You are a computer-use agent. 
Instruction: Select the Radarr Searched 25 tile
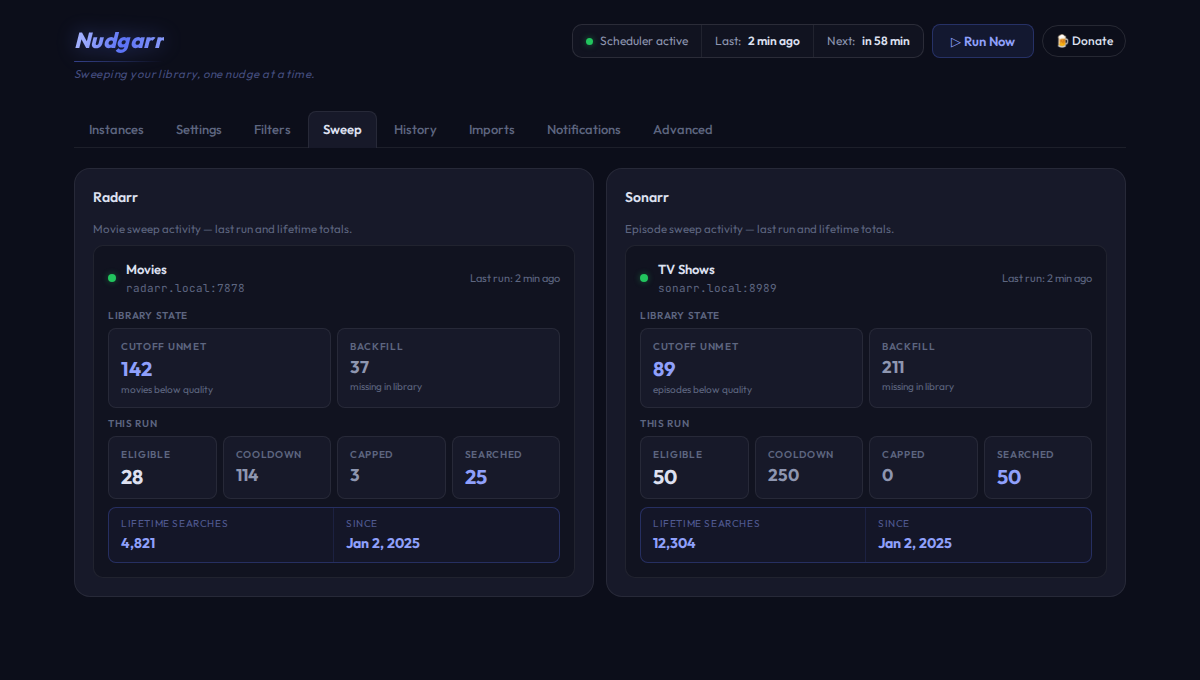(505, 467)
